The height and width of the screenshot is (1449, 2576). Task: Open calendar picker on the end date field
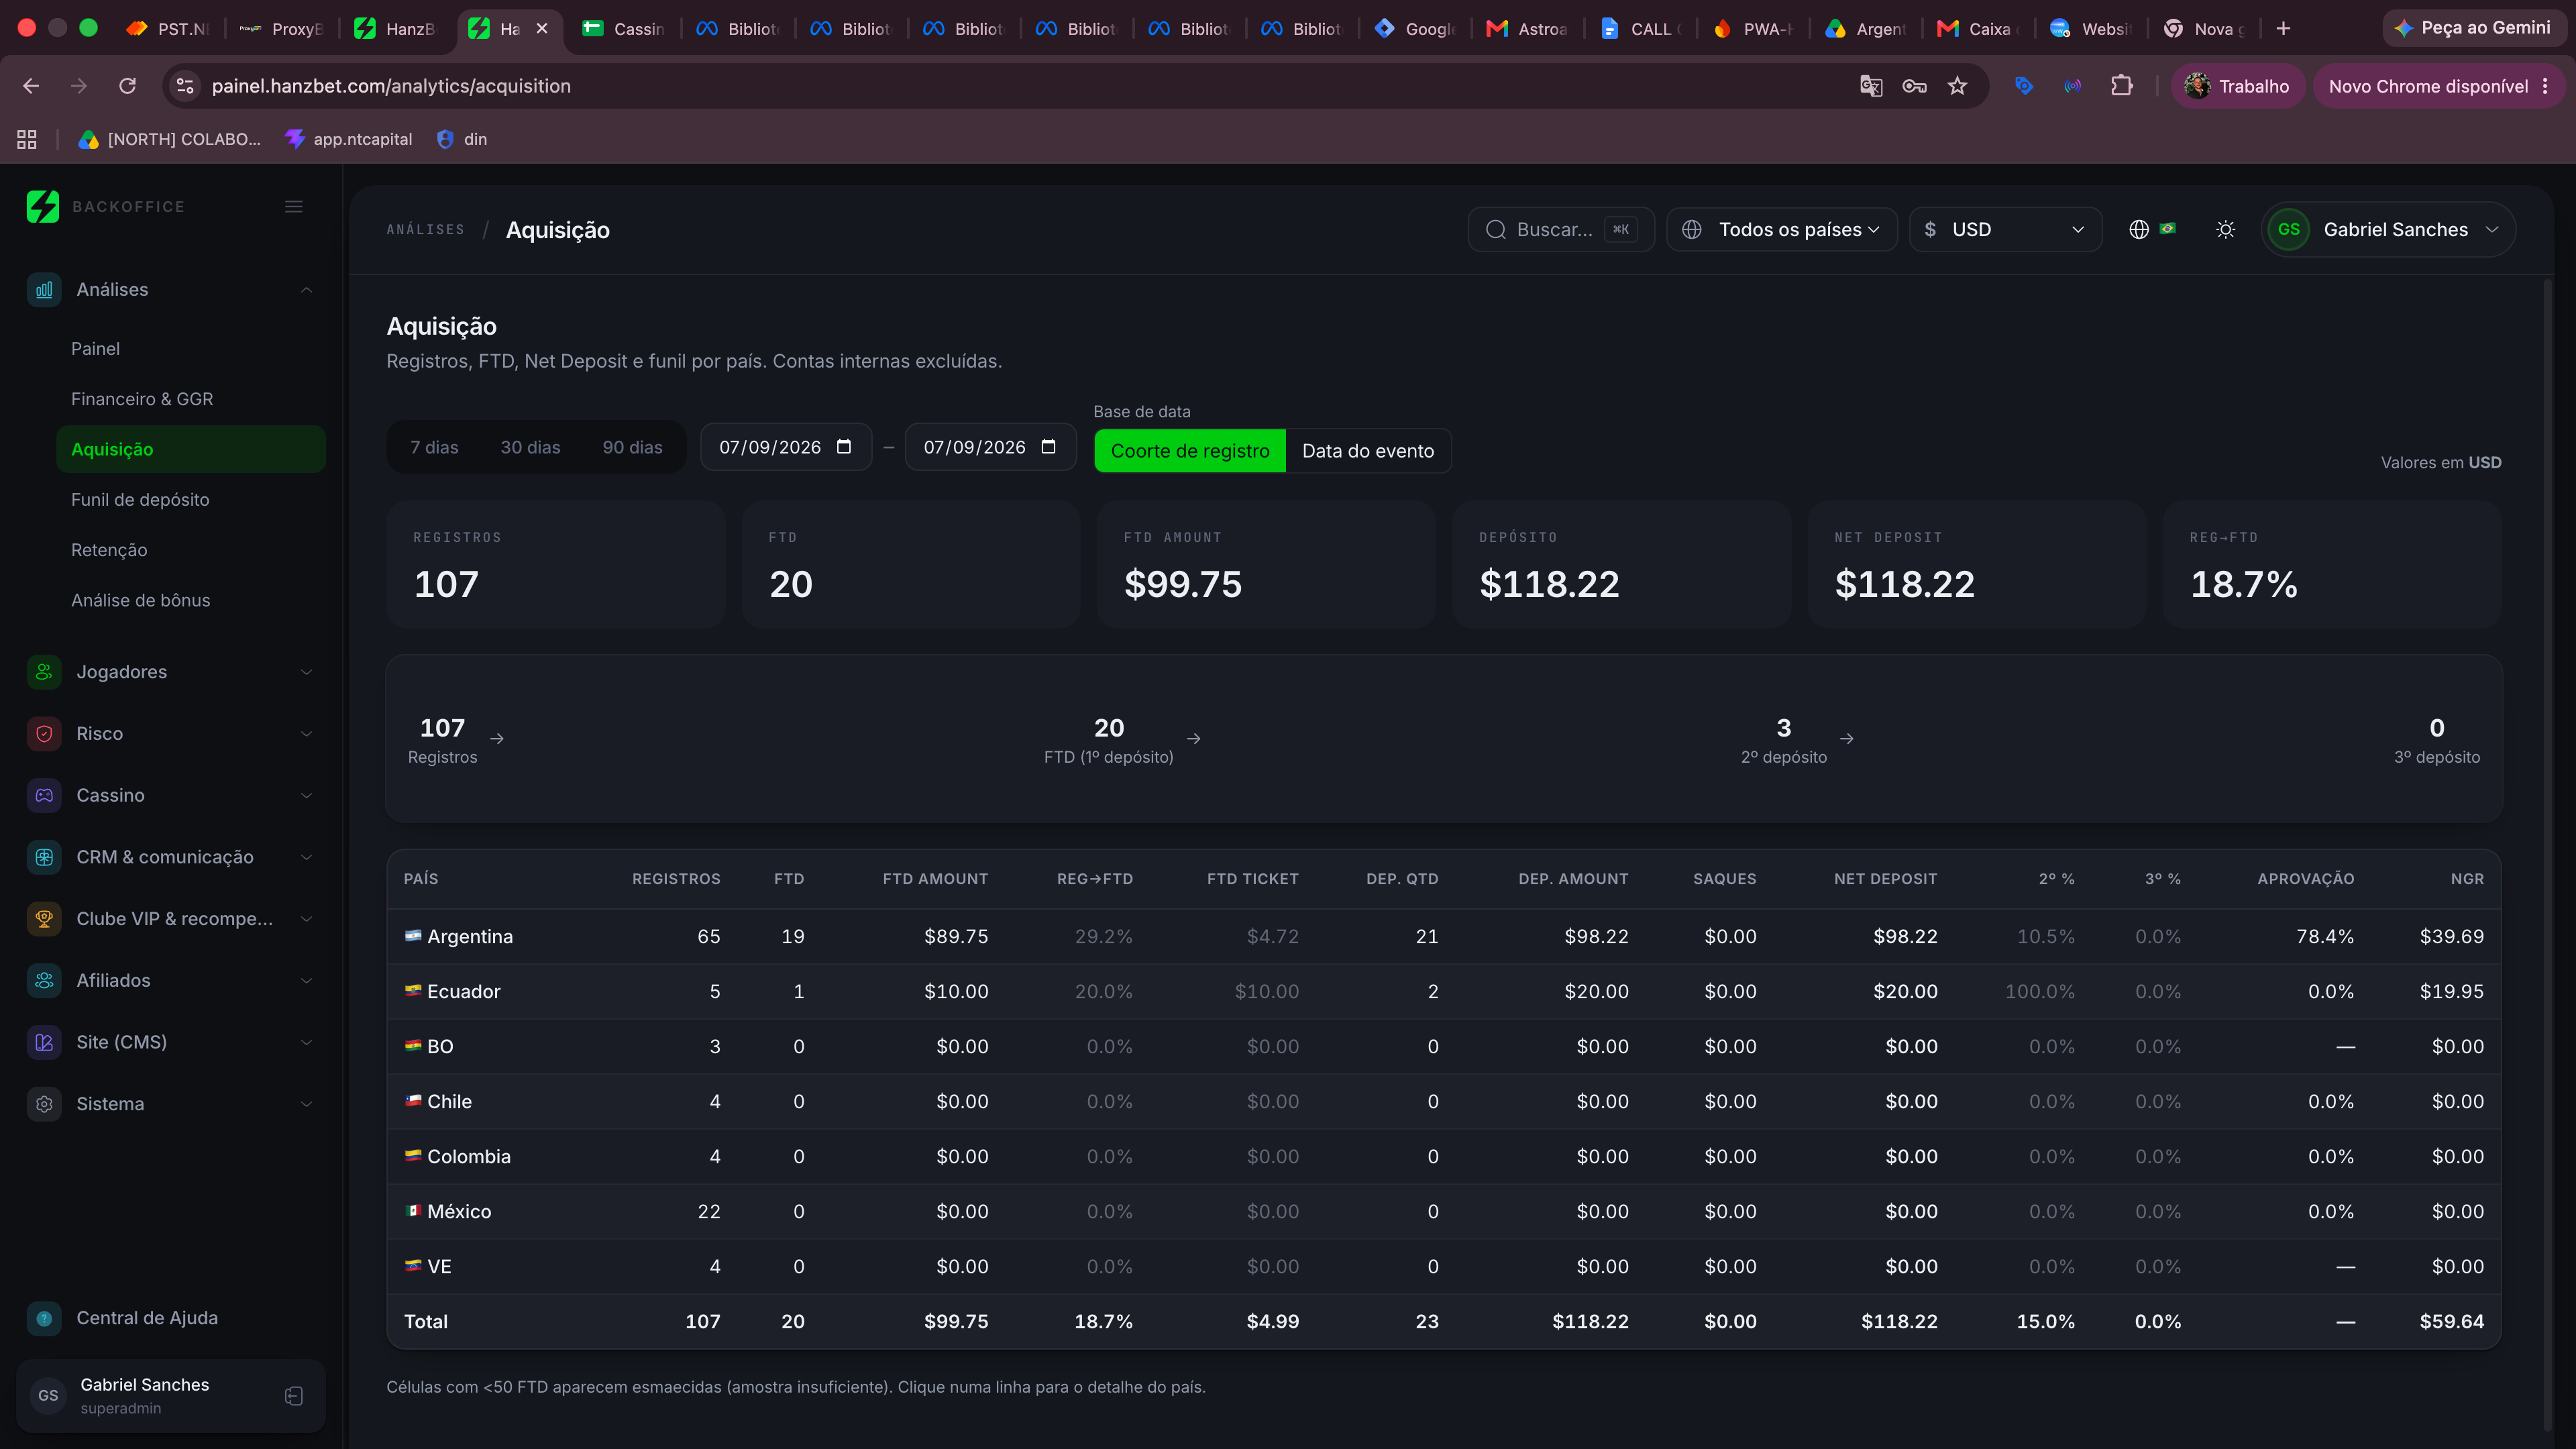[1048, 447]
